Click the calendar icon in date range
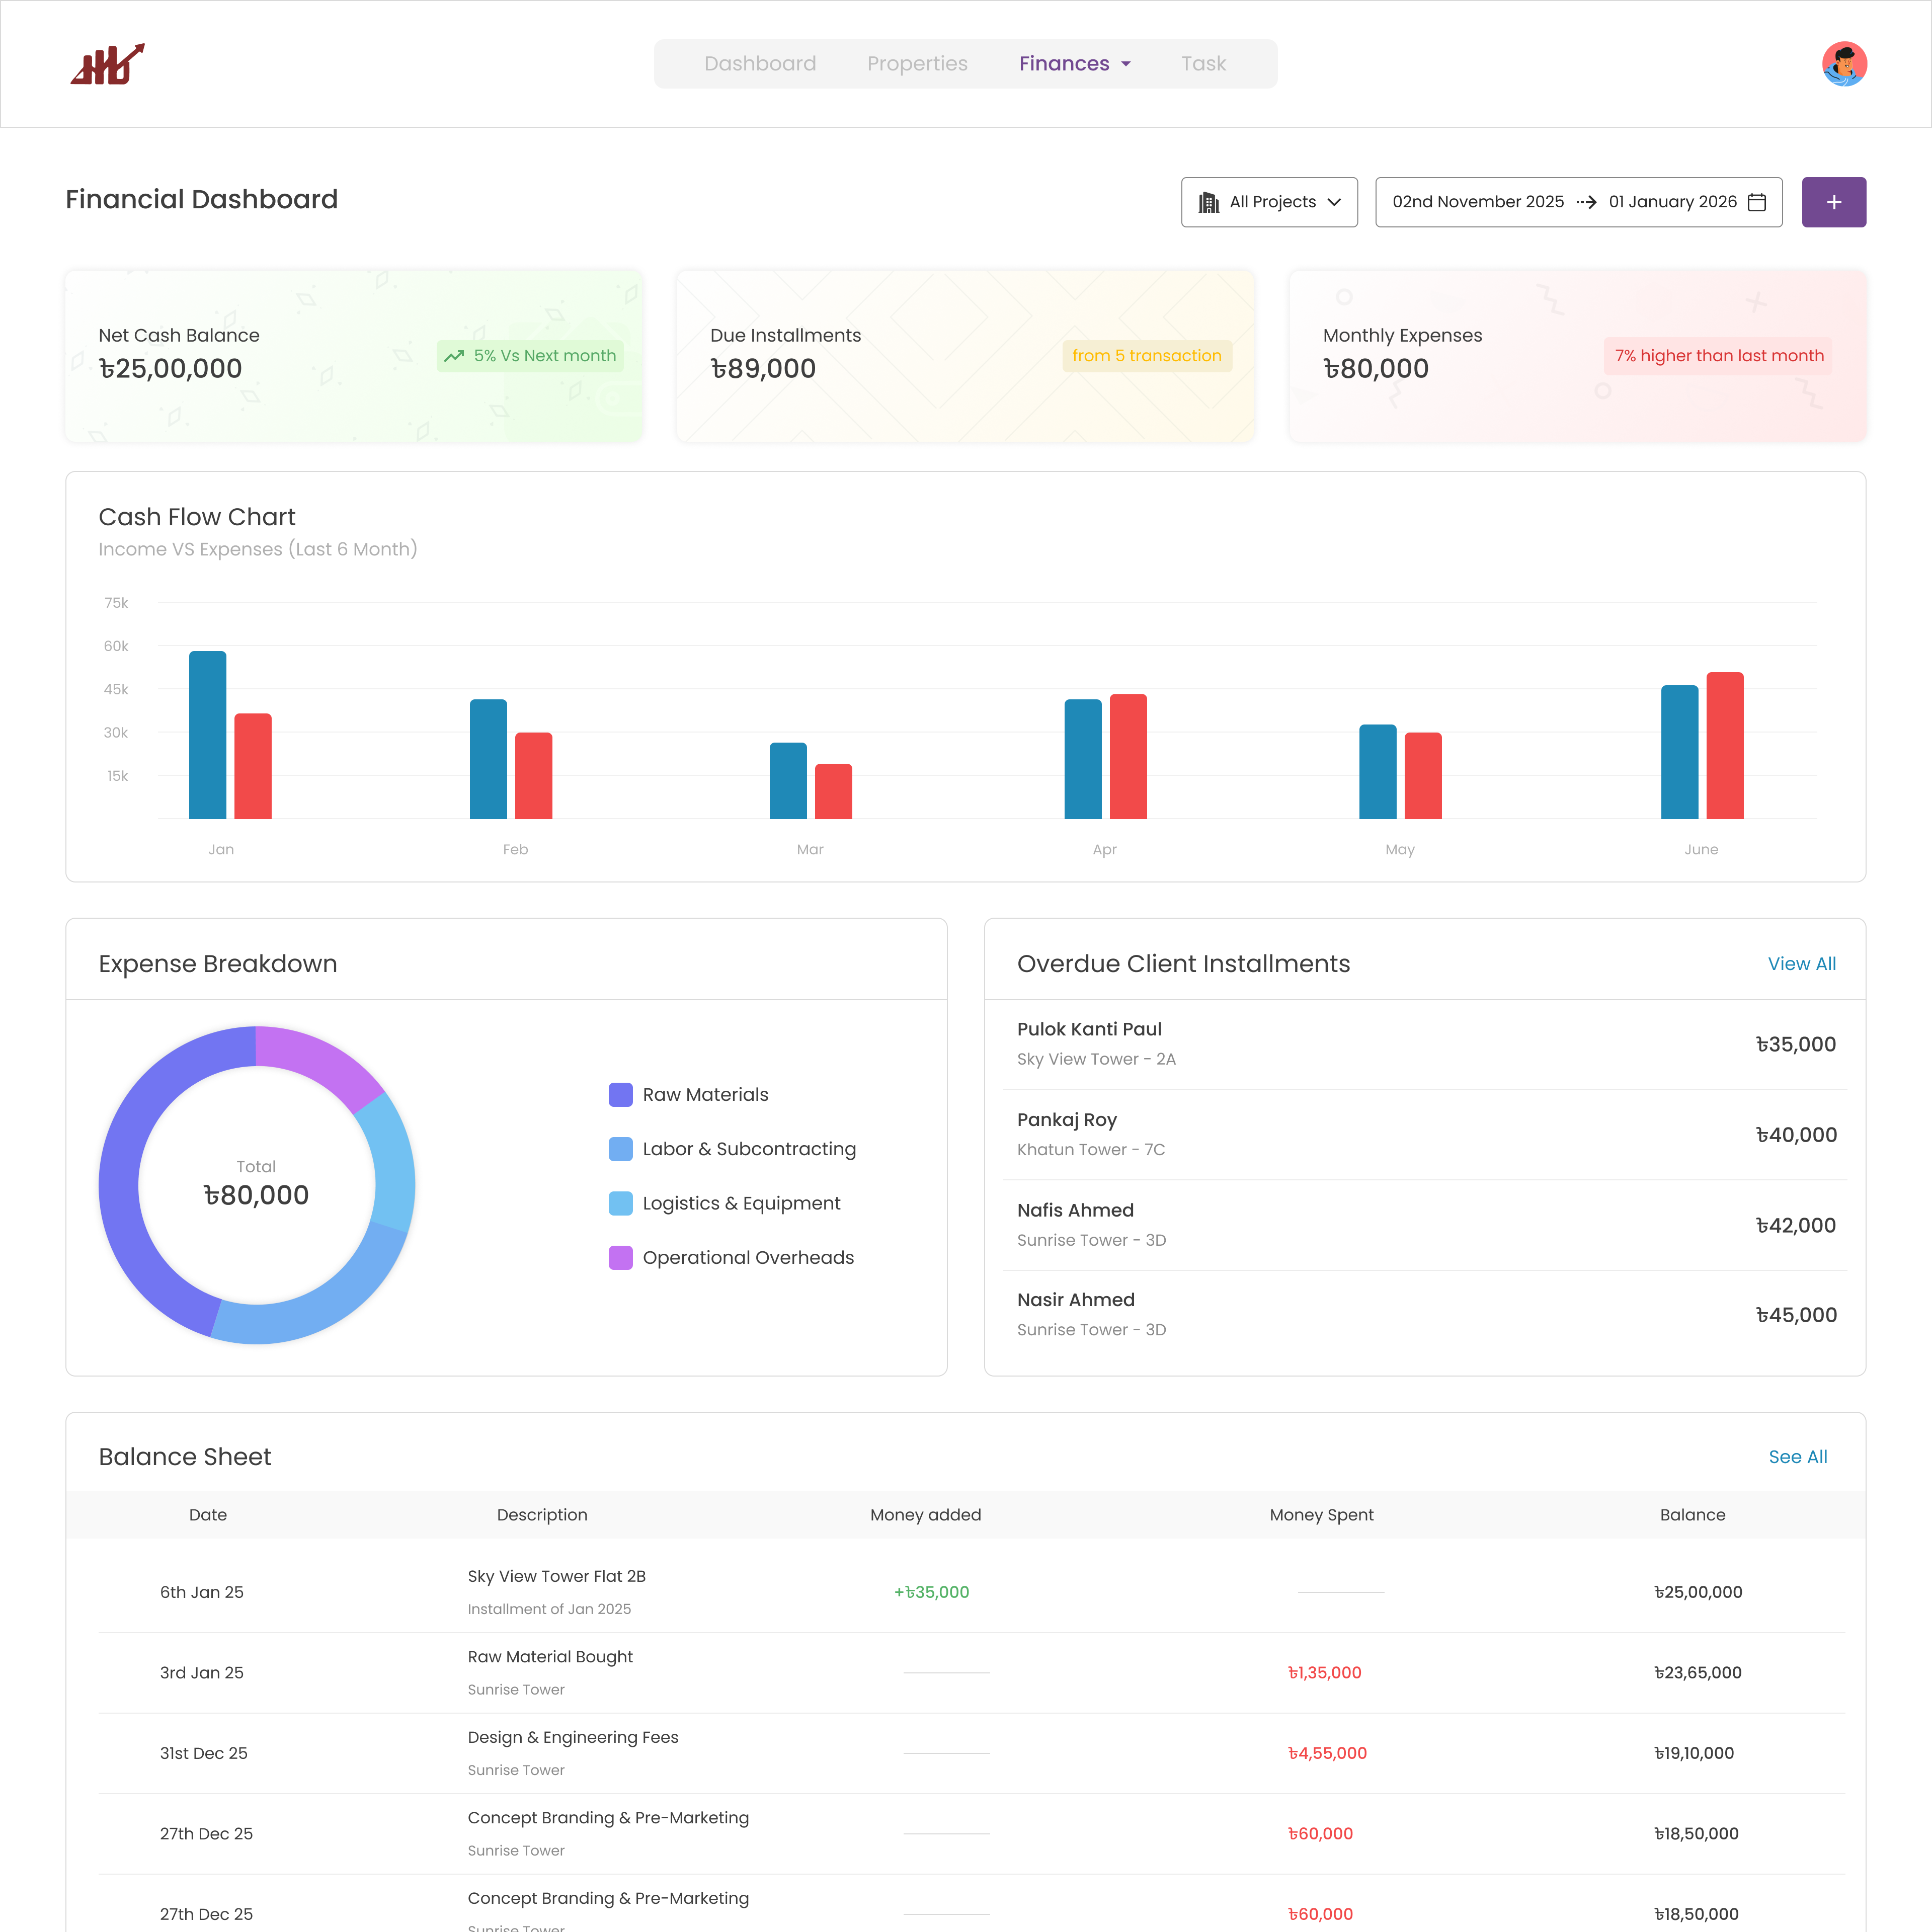The height and width of the screenshot is (1932, 1932). [x=1757, y=202]
